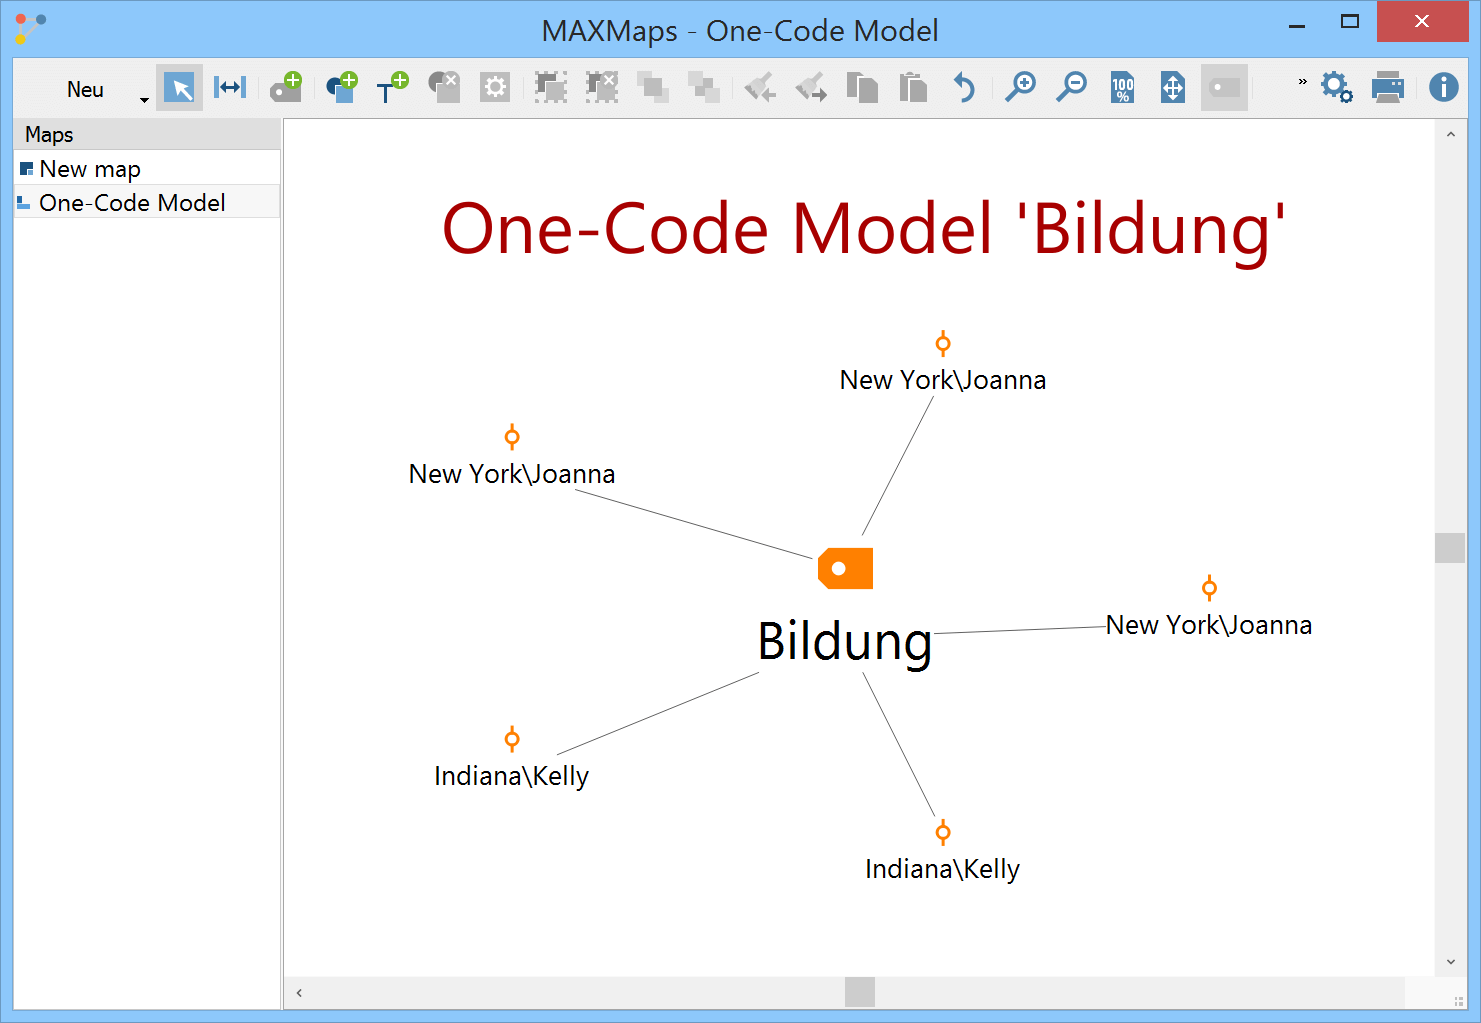Select the bottom 'Indiana\Kelly' label
The image size is (1481, 1023).
point(943,869)
